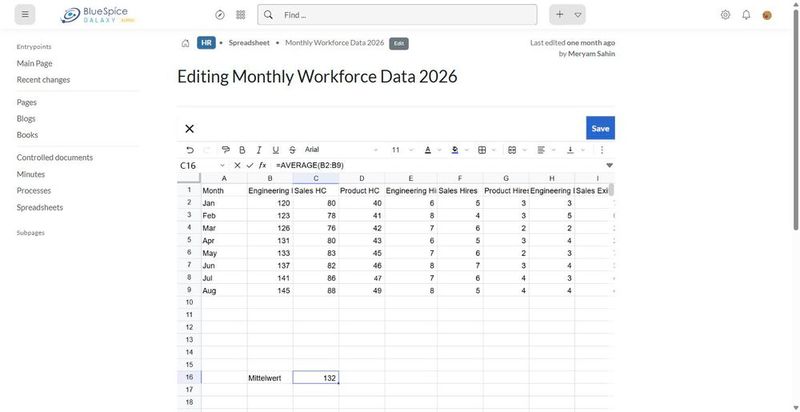This screenshot has width=800, height=412.
Task: Open the toolbar more options menu
Action: tap(602, 150)
